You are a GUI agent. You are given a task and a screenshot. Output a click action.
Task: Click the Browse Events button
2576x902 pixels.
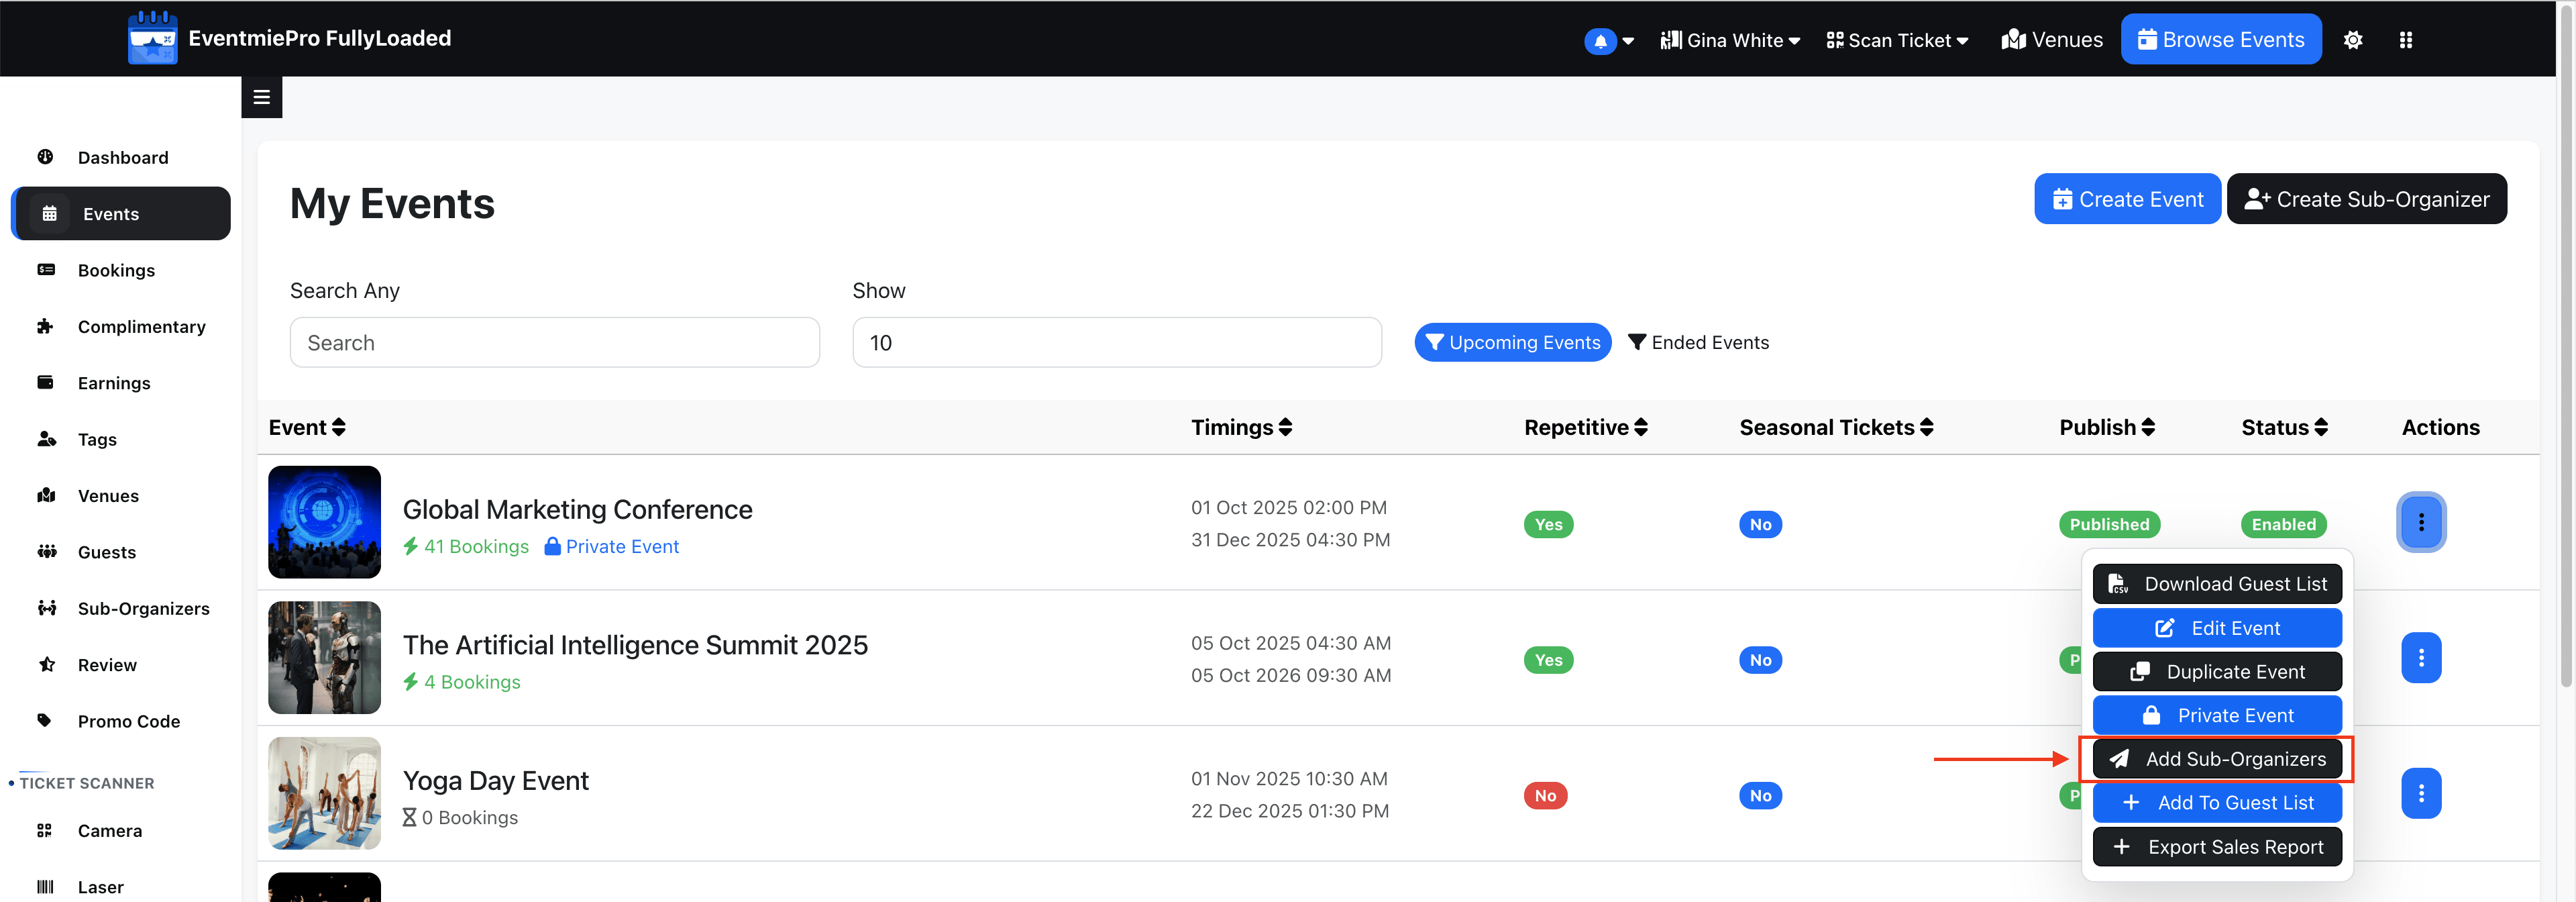(2221, 39)
